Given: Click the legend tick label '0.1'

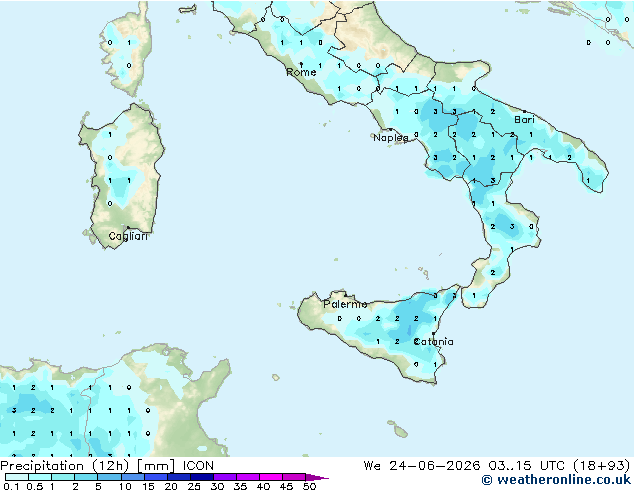Looking at the screenshot, I should [11, 486].
